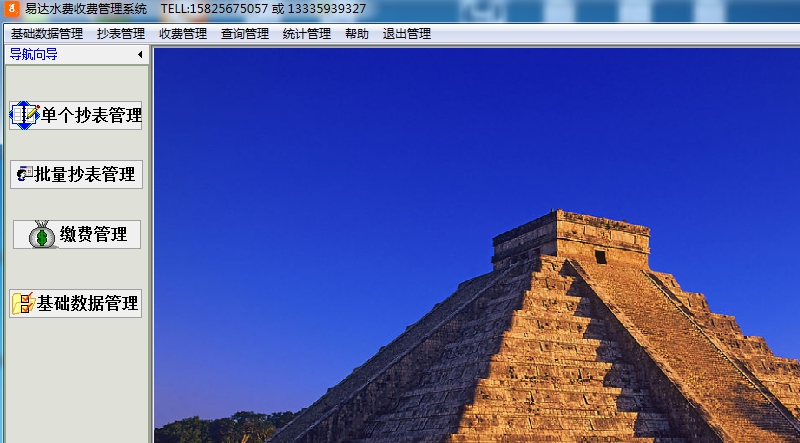Image resolution: width=800 pixels, height=443 pixels.
Task: Open the 退出管理 menu
Action: pyautogui.click(x=407, y=34)
